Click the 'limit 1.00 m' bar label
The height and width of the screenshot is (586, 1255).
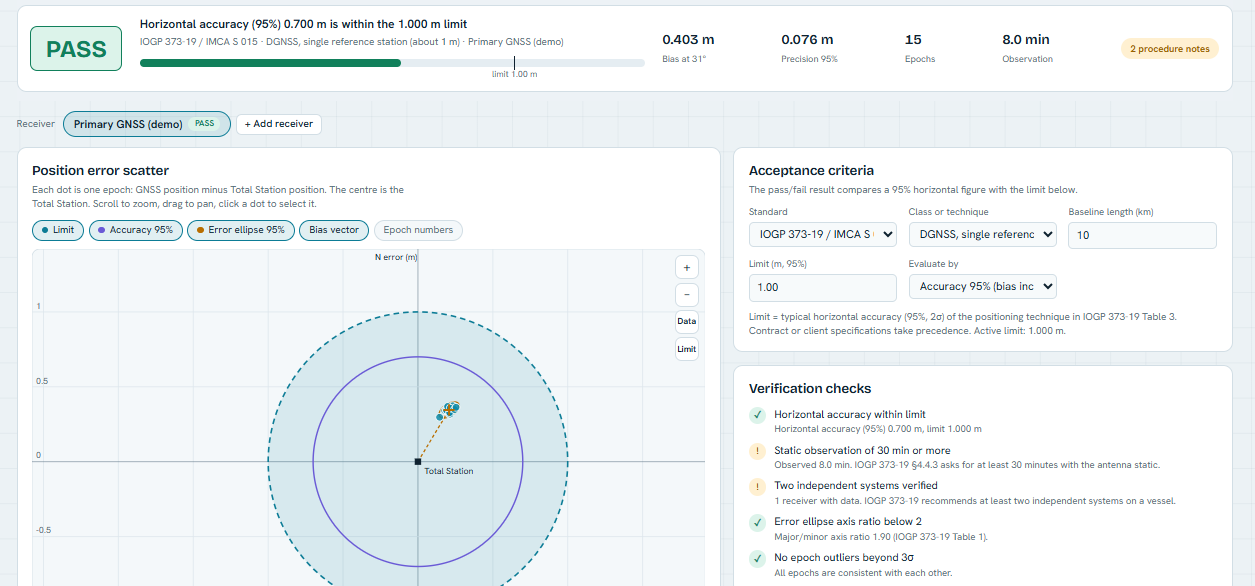pyautogui.click(x=514, y=75)
